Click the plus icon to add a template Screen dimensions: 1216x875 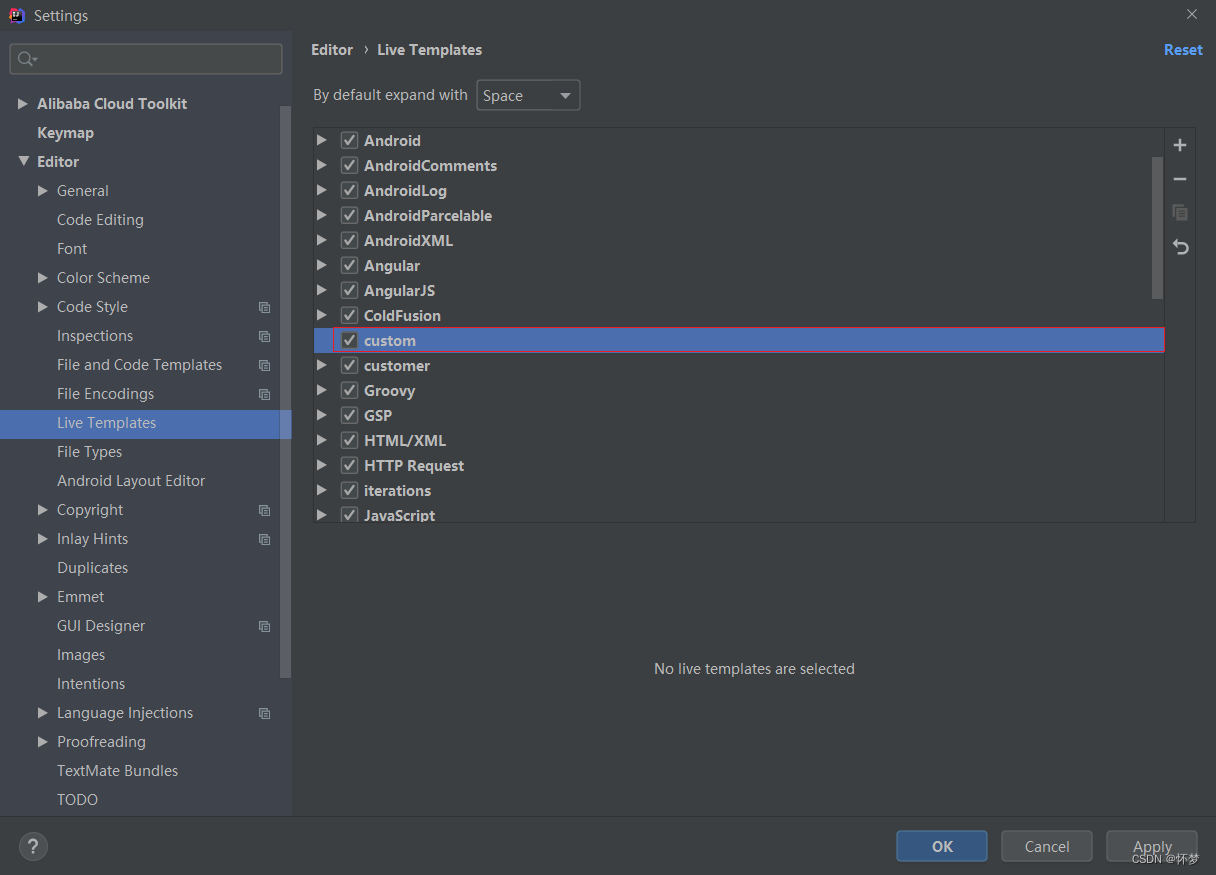click(1180, 145)
